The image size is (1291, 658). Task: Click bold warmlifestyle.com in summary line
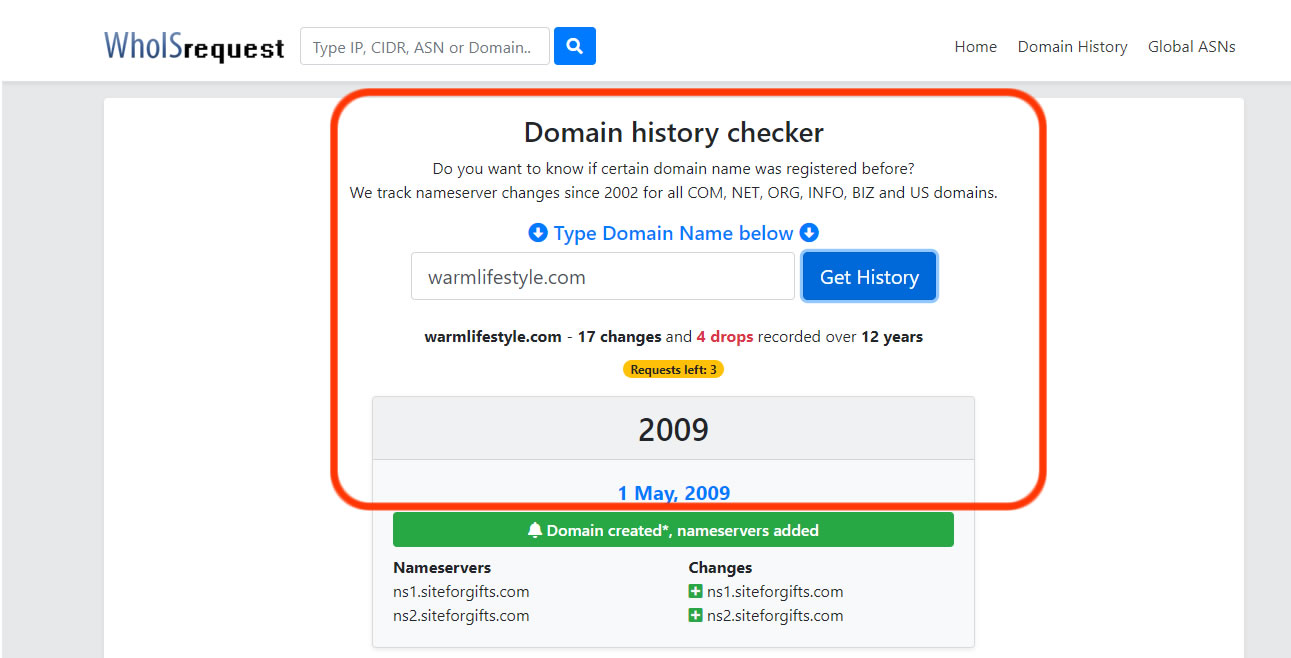tap(493, 337)
